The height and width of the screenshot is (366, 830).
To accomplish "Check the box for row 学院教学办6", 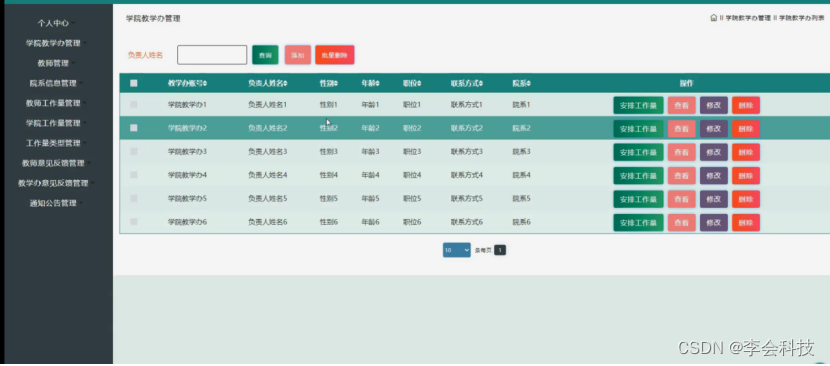I will tap(134, 221).
